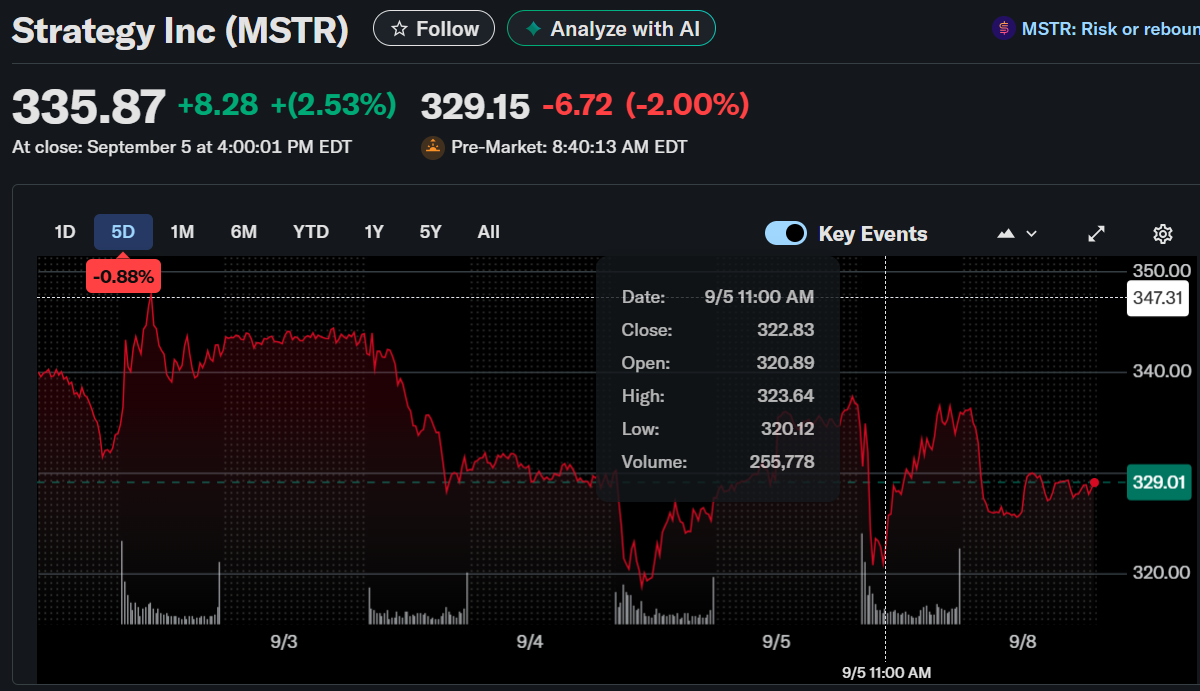Click the Strategy Inc (MSTR) title
Screen dimensions: 1200x691
coord(180,30)
